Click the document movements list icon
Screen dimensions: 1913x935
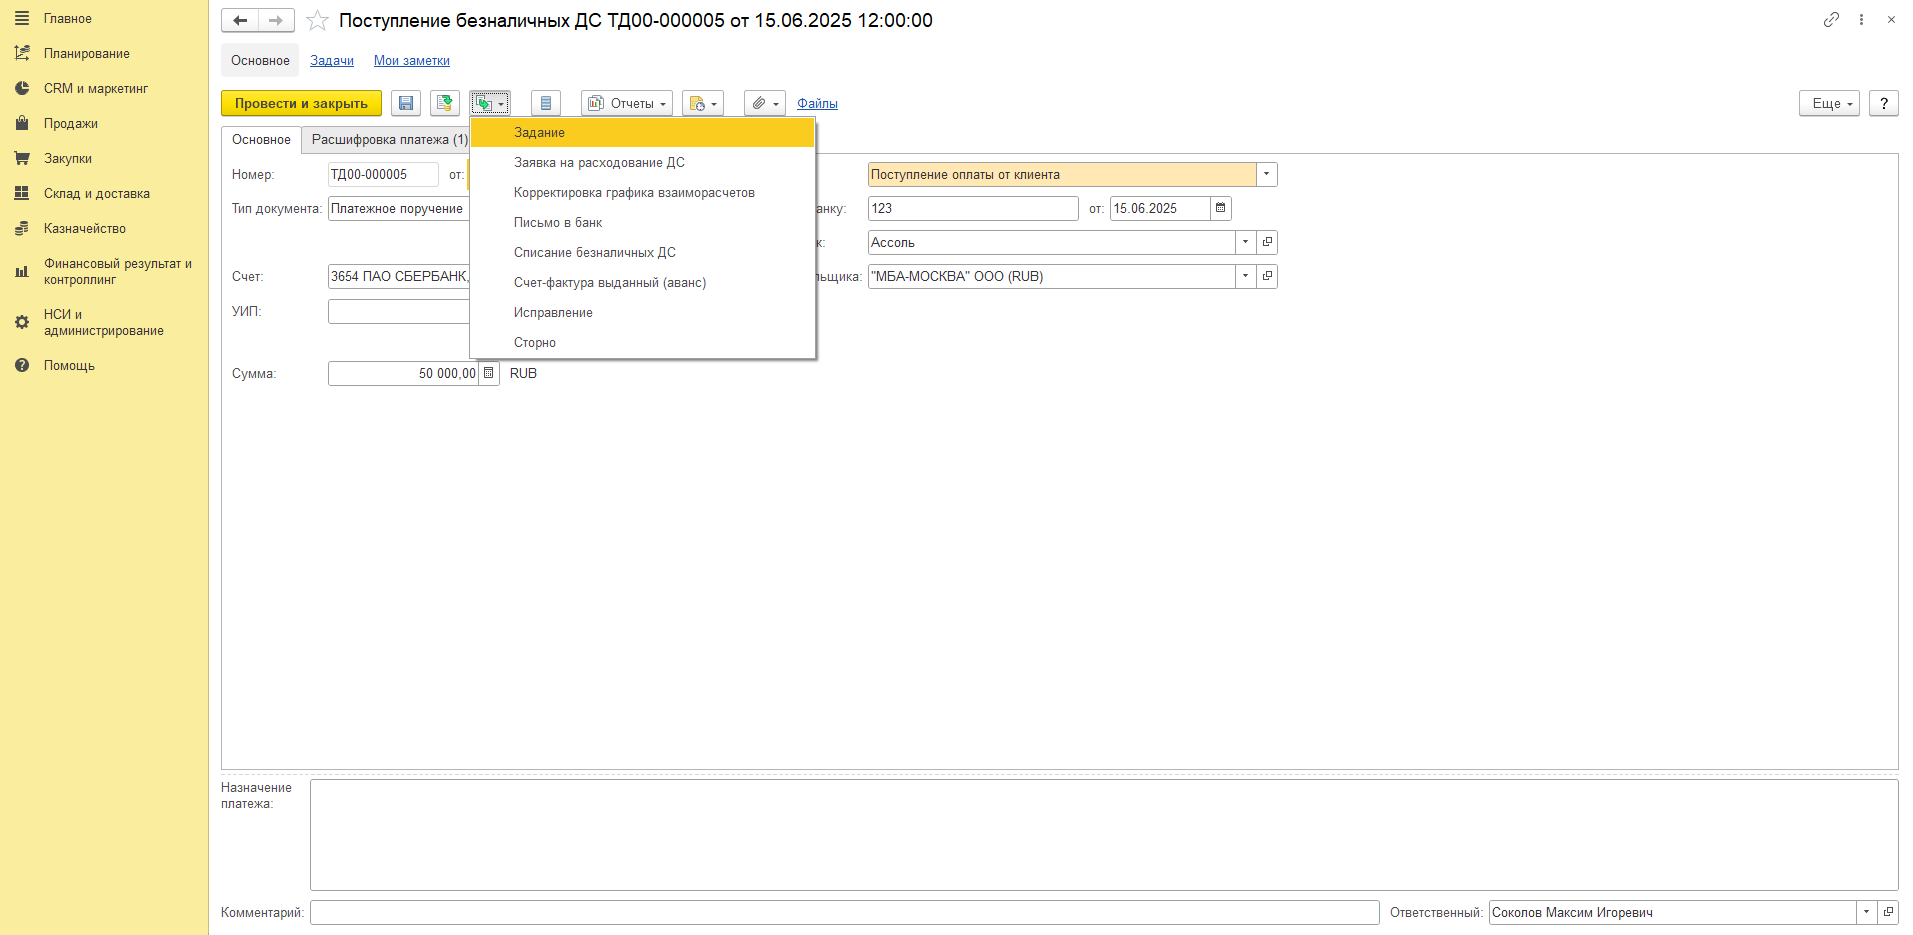(x=546, y=103)
